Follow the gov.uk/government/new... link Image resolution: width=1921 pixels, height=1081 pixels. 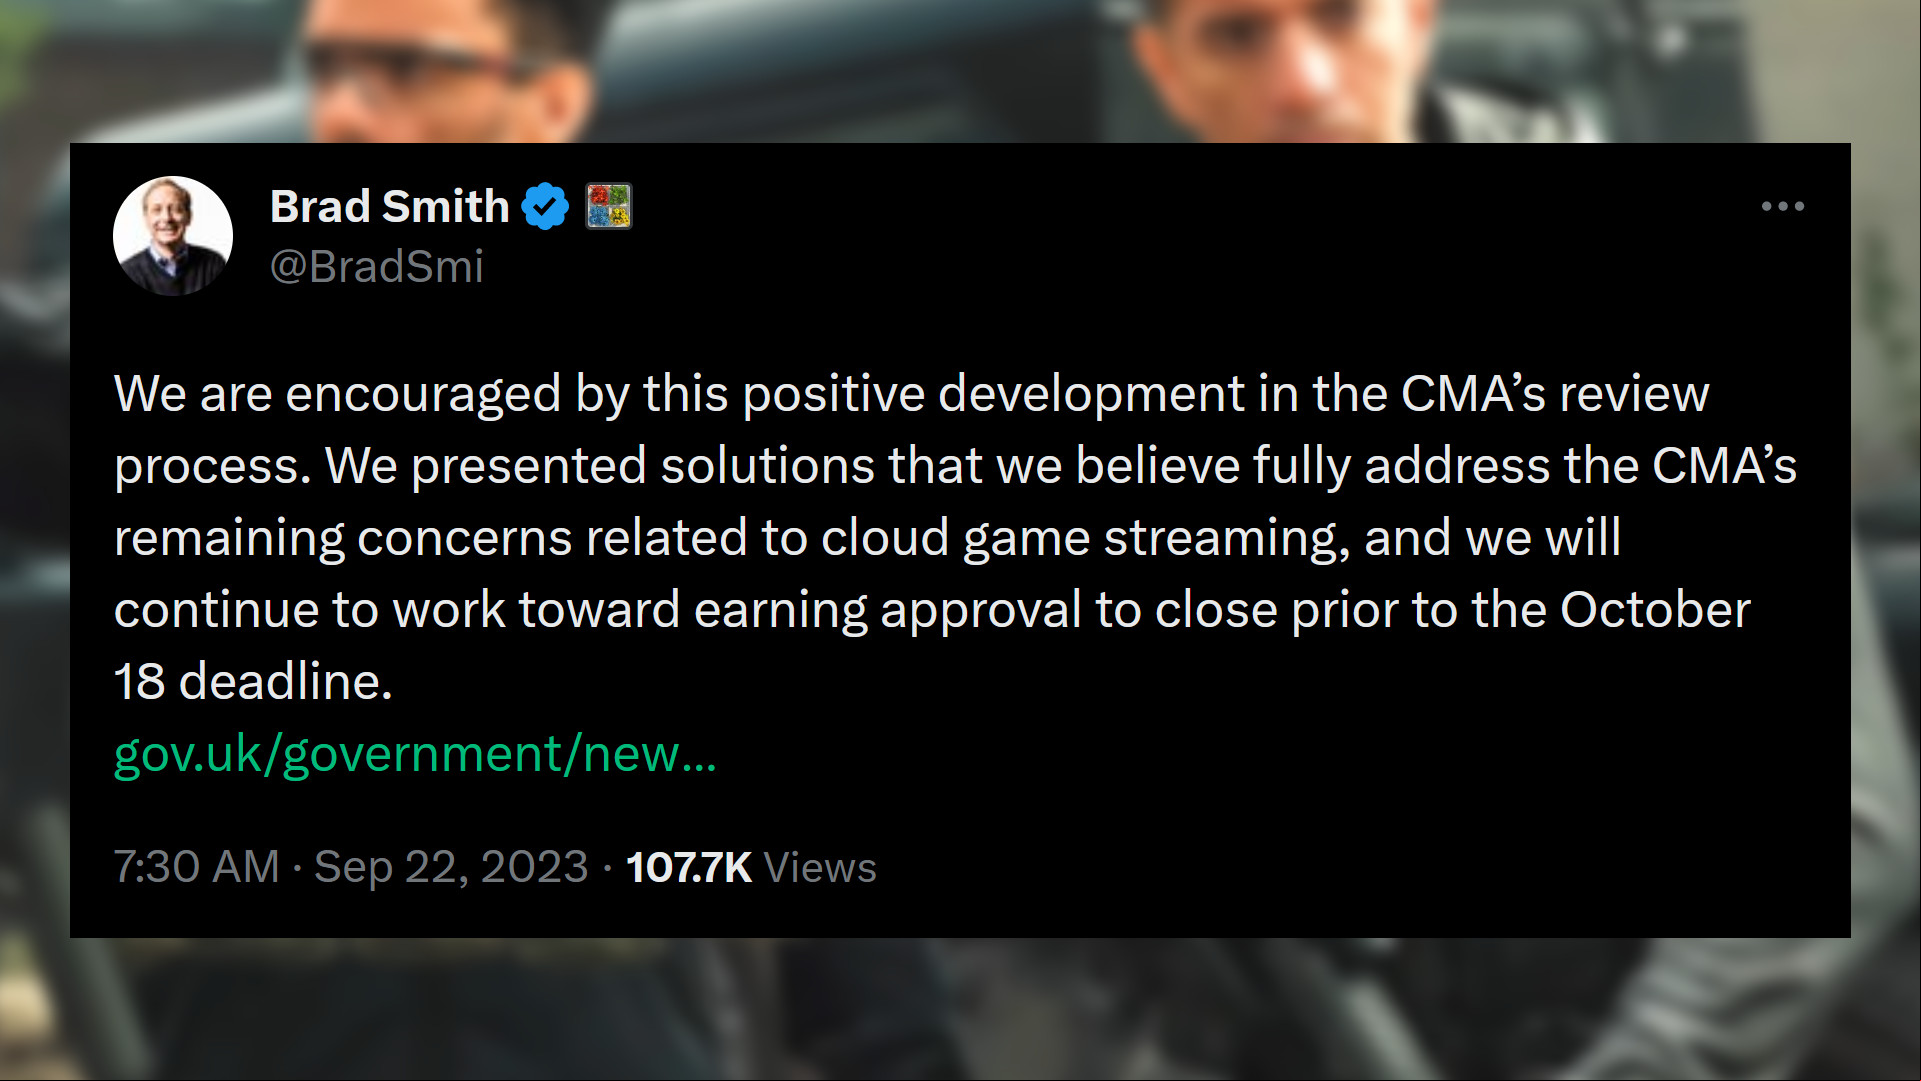(x=415, y=754)
